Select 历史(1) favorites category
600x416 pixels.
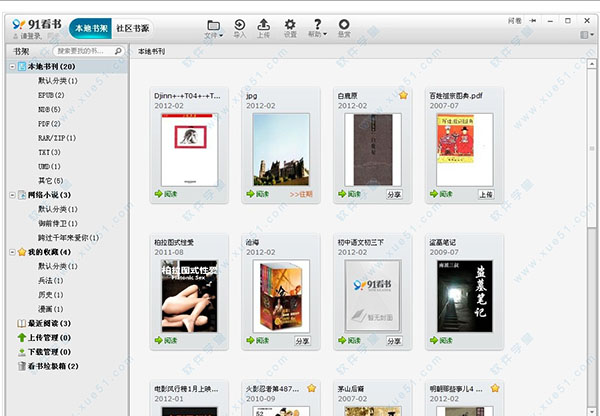click(x=51, y=295)
